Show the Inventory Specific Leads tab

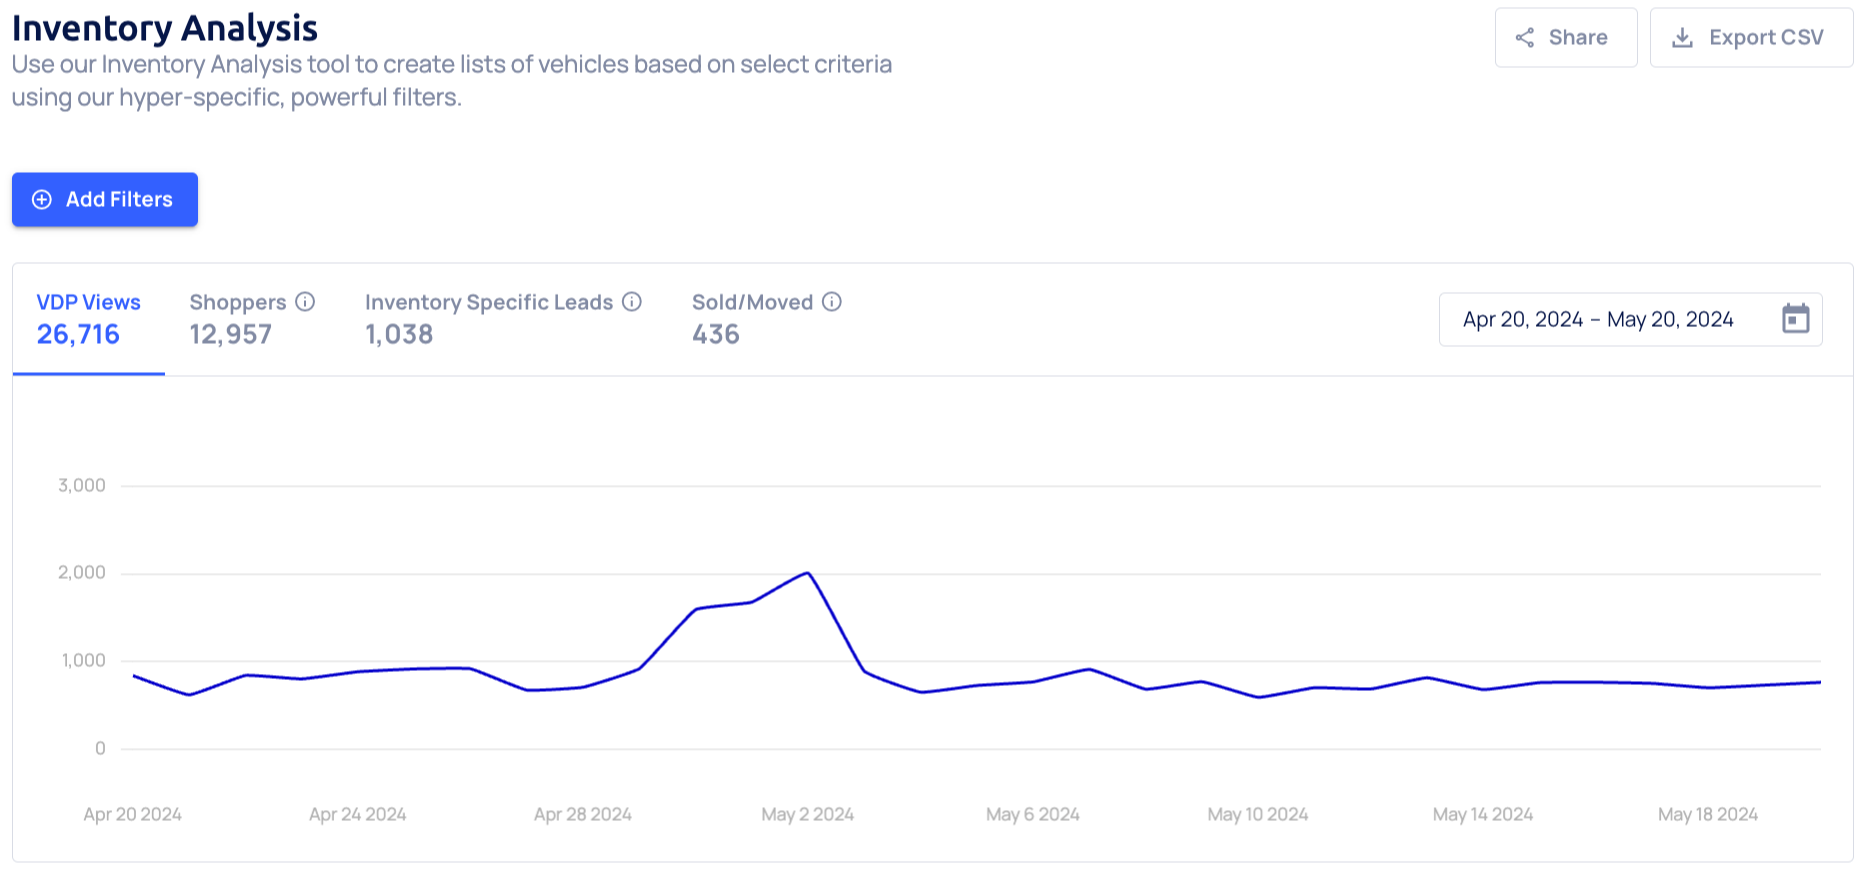tap(489, 318)
